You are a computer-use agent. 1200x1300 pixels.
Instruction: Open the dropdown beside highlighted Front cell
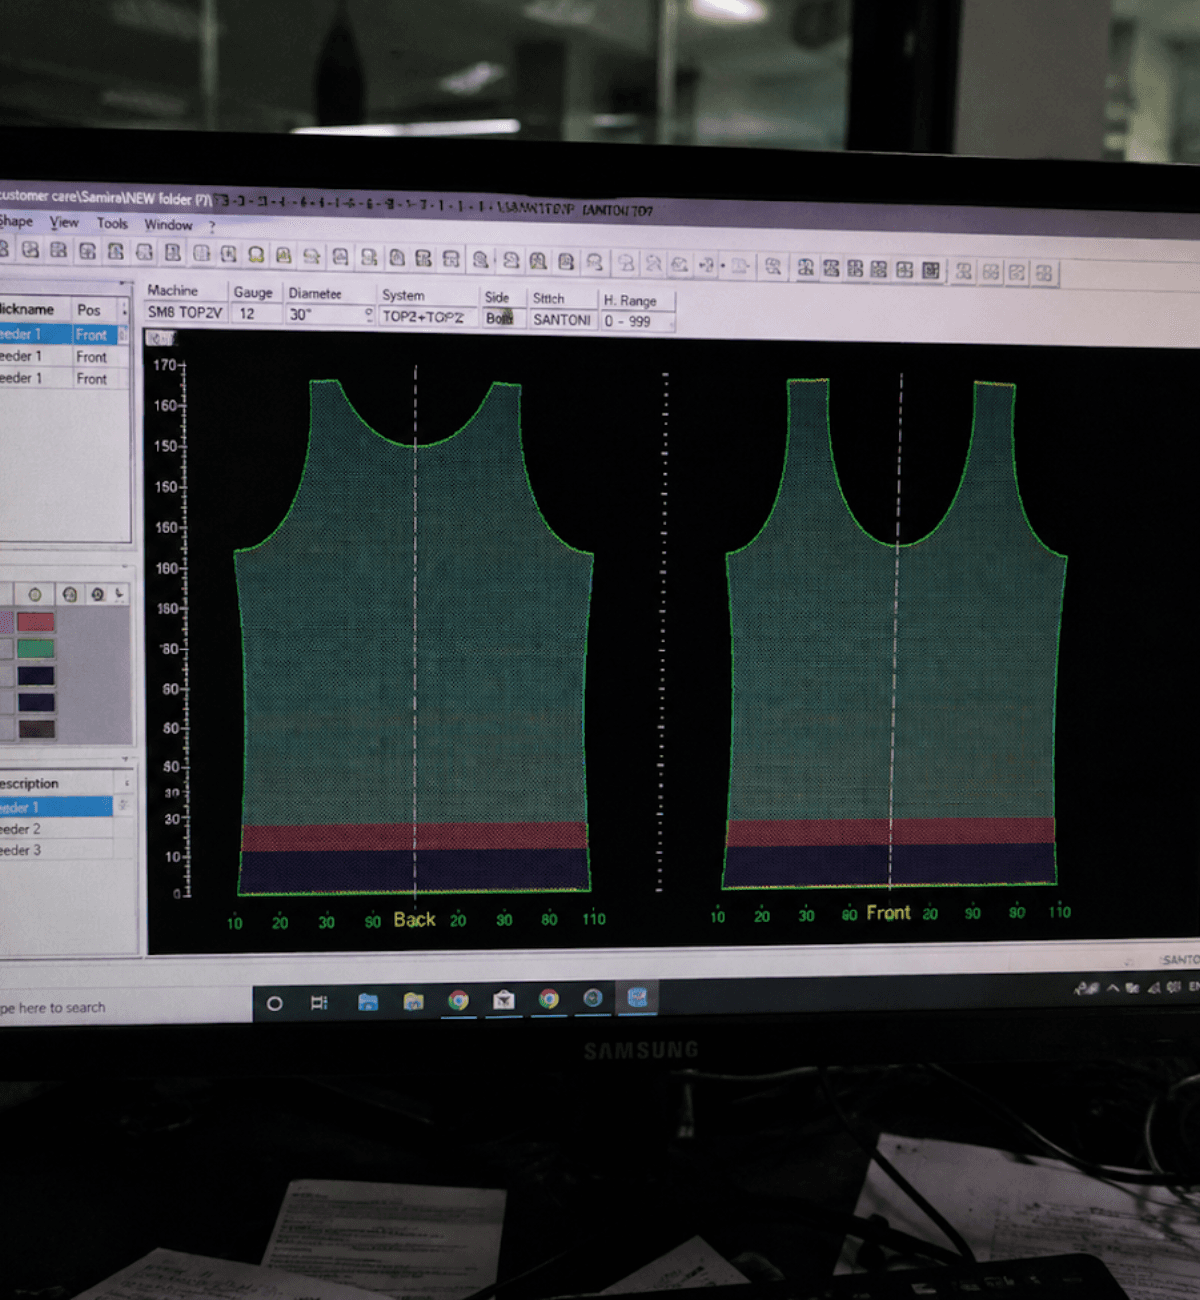pyautogui.click(x=123, y=335)
